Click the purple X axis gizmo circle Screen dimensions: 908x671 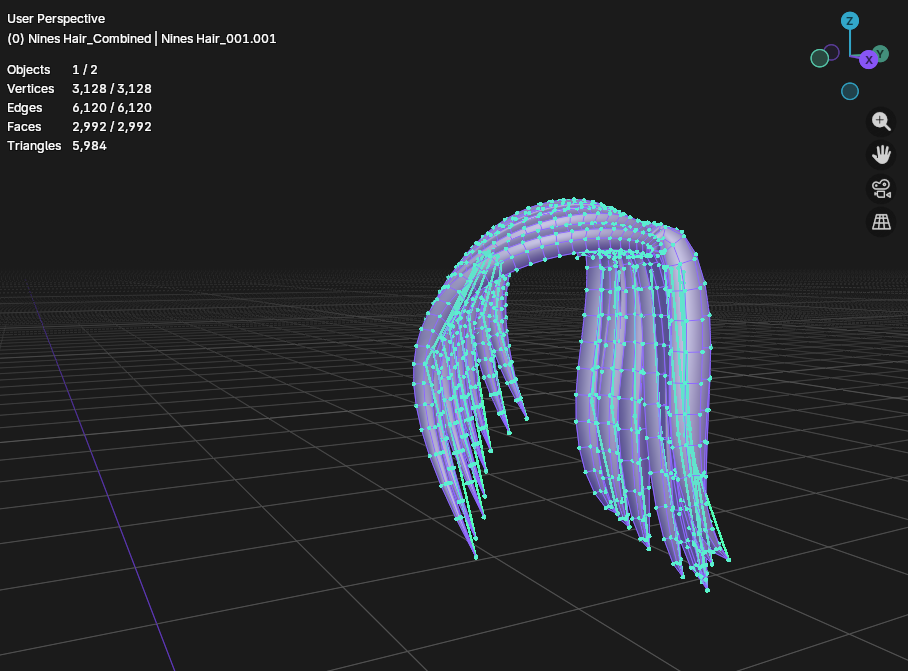868,60
